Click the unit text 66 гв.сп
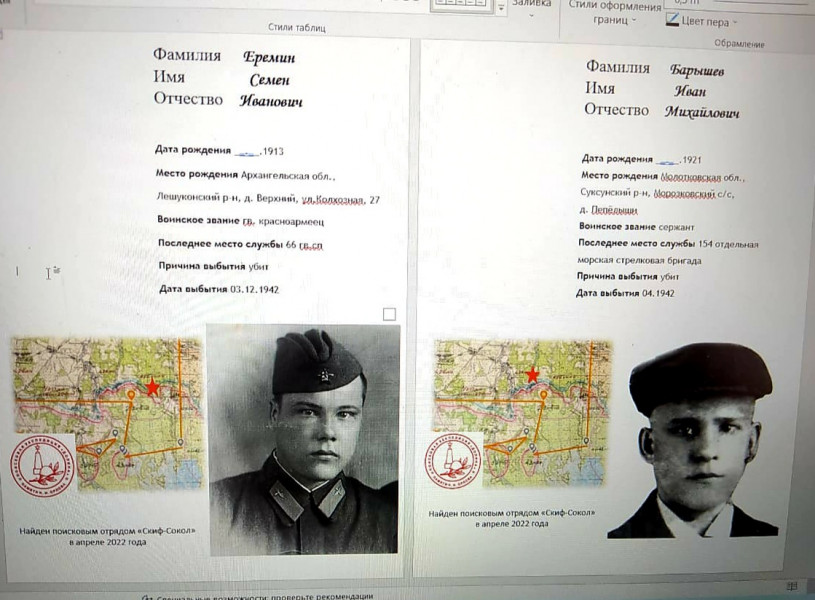This screenshot has width=815, height=600. [x=305, y=245]
